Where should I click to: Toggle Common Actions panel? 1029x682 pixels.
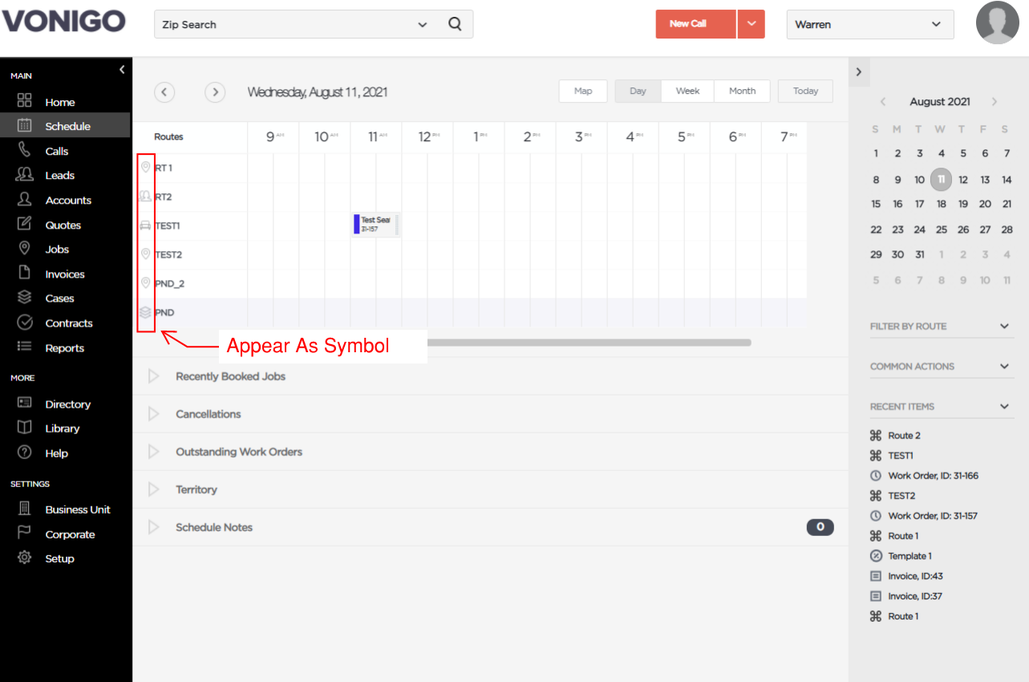pos(941,366)
